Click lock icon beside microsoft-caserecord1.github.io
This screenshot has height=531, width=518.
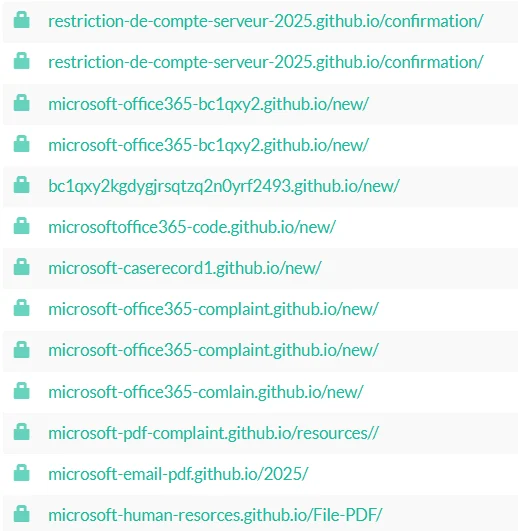tap(21, 267)
